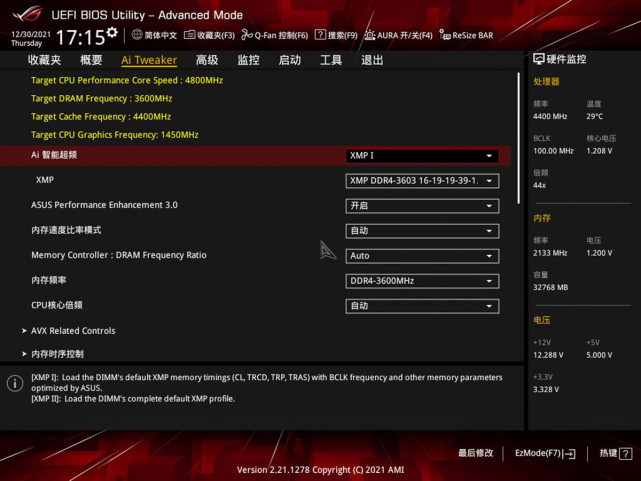Open the 内存速度比率模式 dropdown
This screenshot has width=641, height=481.
(422, 230)
